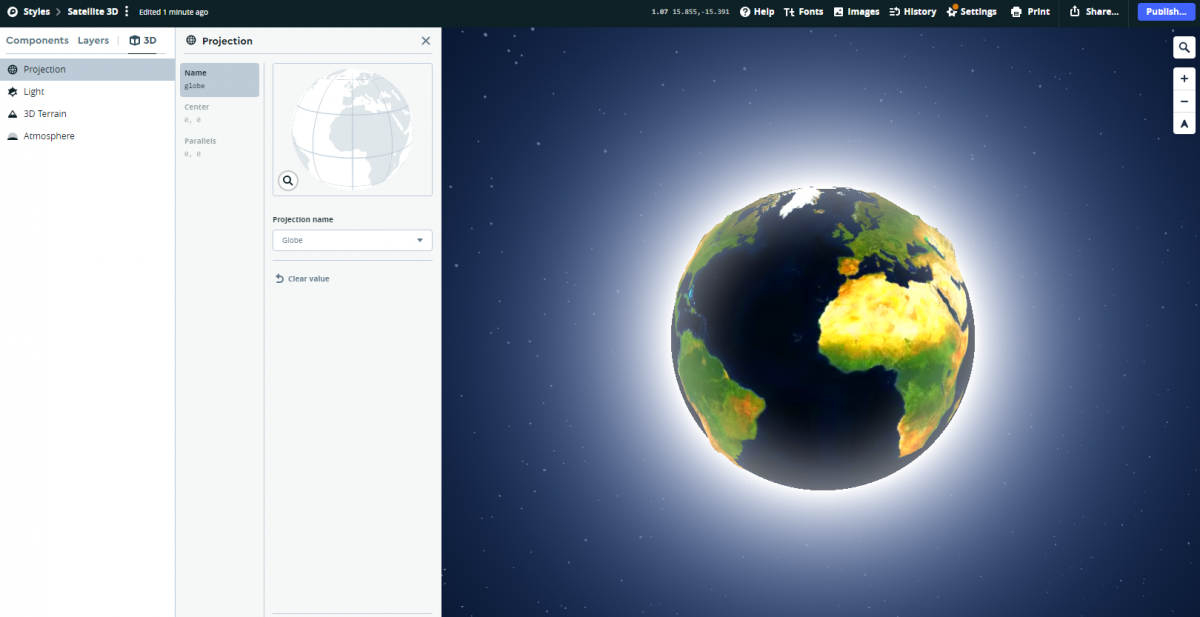Open the Projection name dropdown
The height and width of the screenshot is (617, 1200).
point(352,240)
